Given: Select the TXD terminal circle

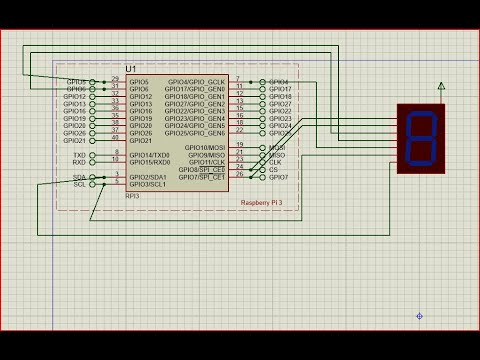Looking at the screenshot, I should (x=92, y=155).
